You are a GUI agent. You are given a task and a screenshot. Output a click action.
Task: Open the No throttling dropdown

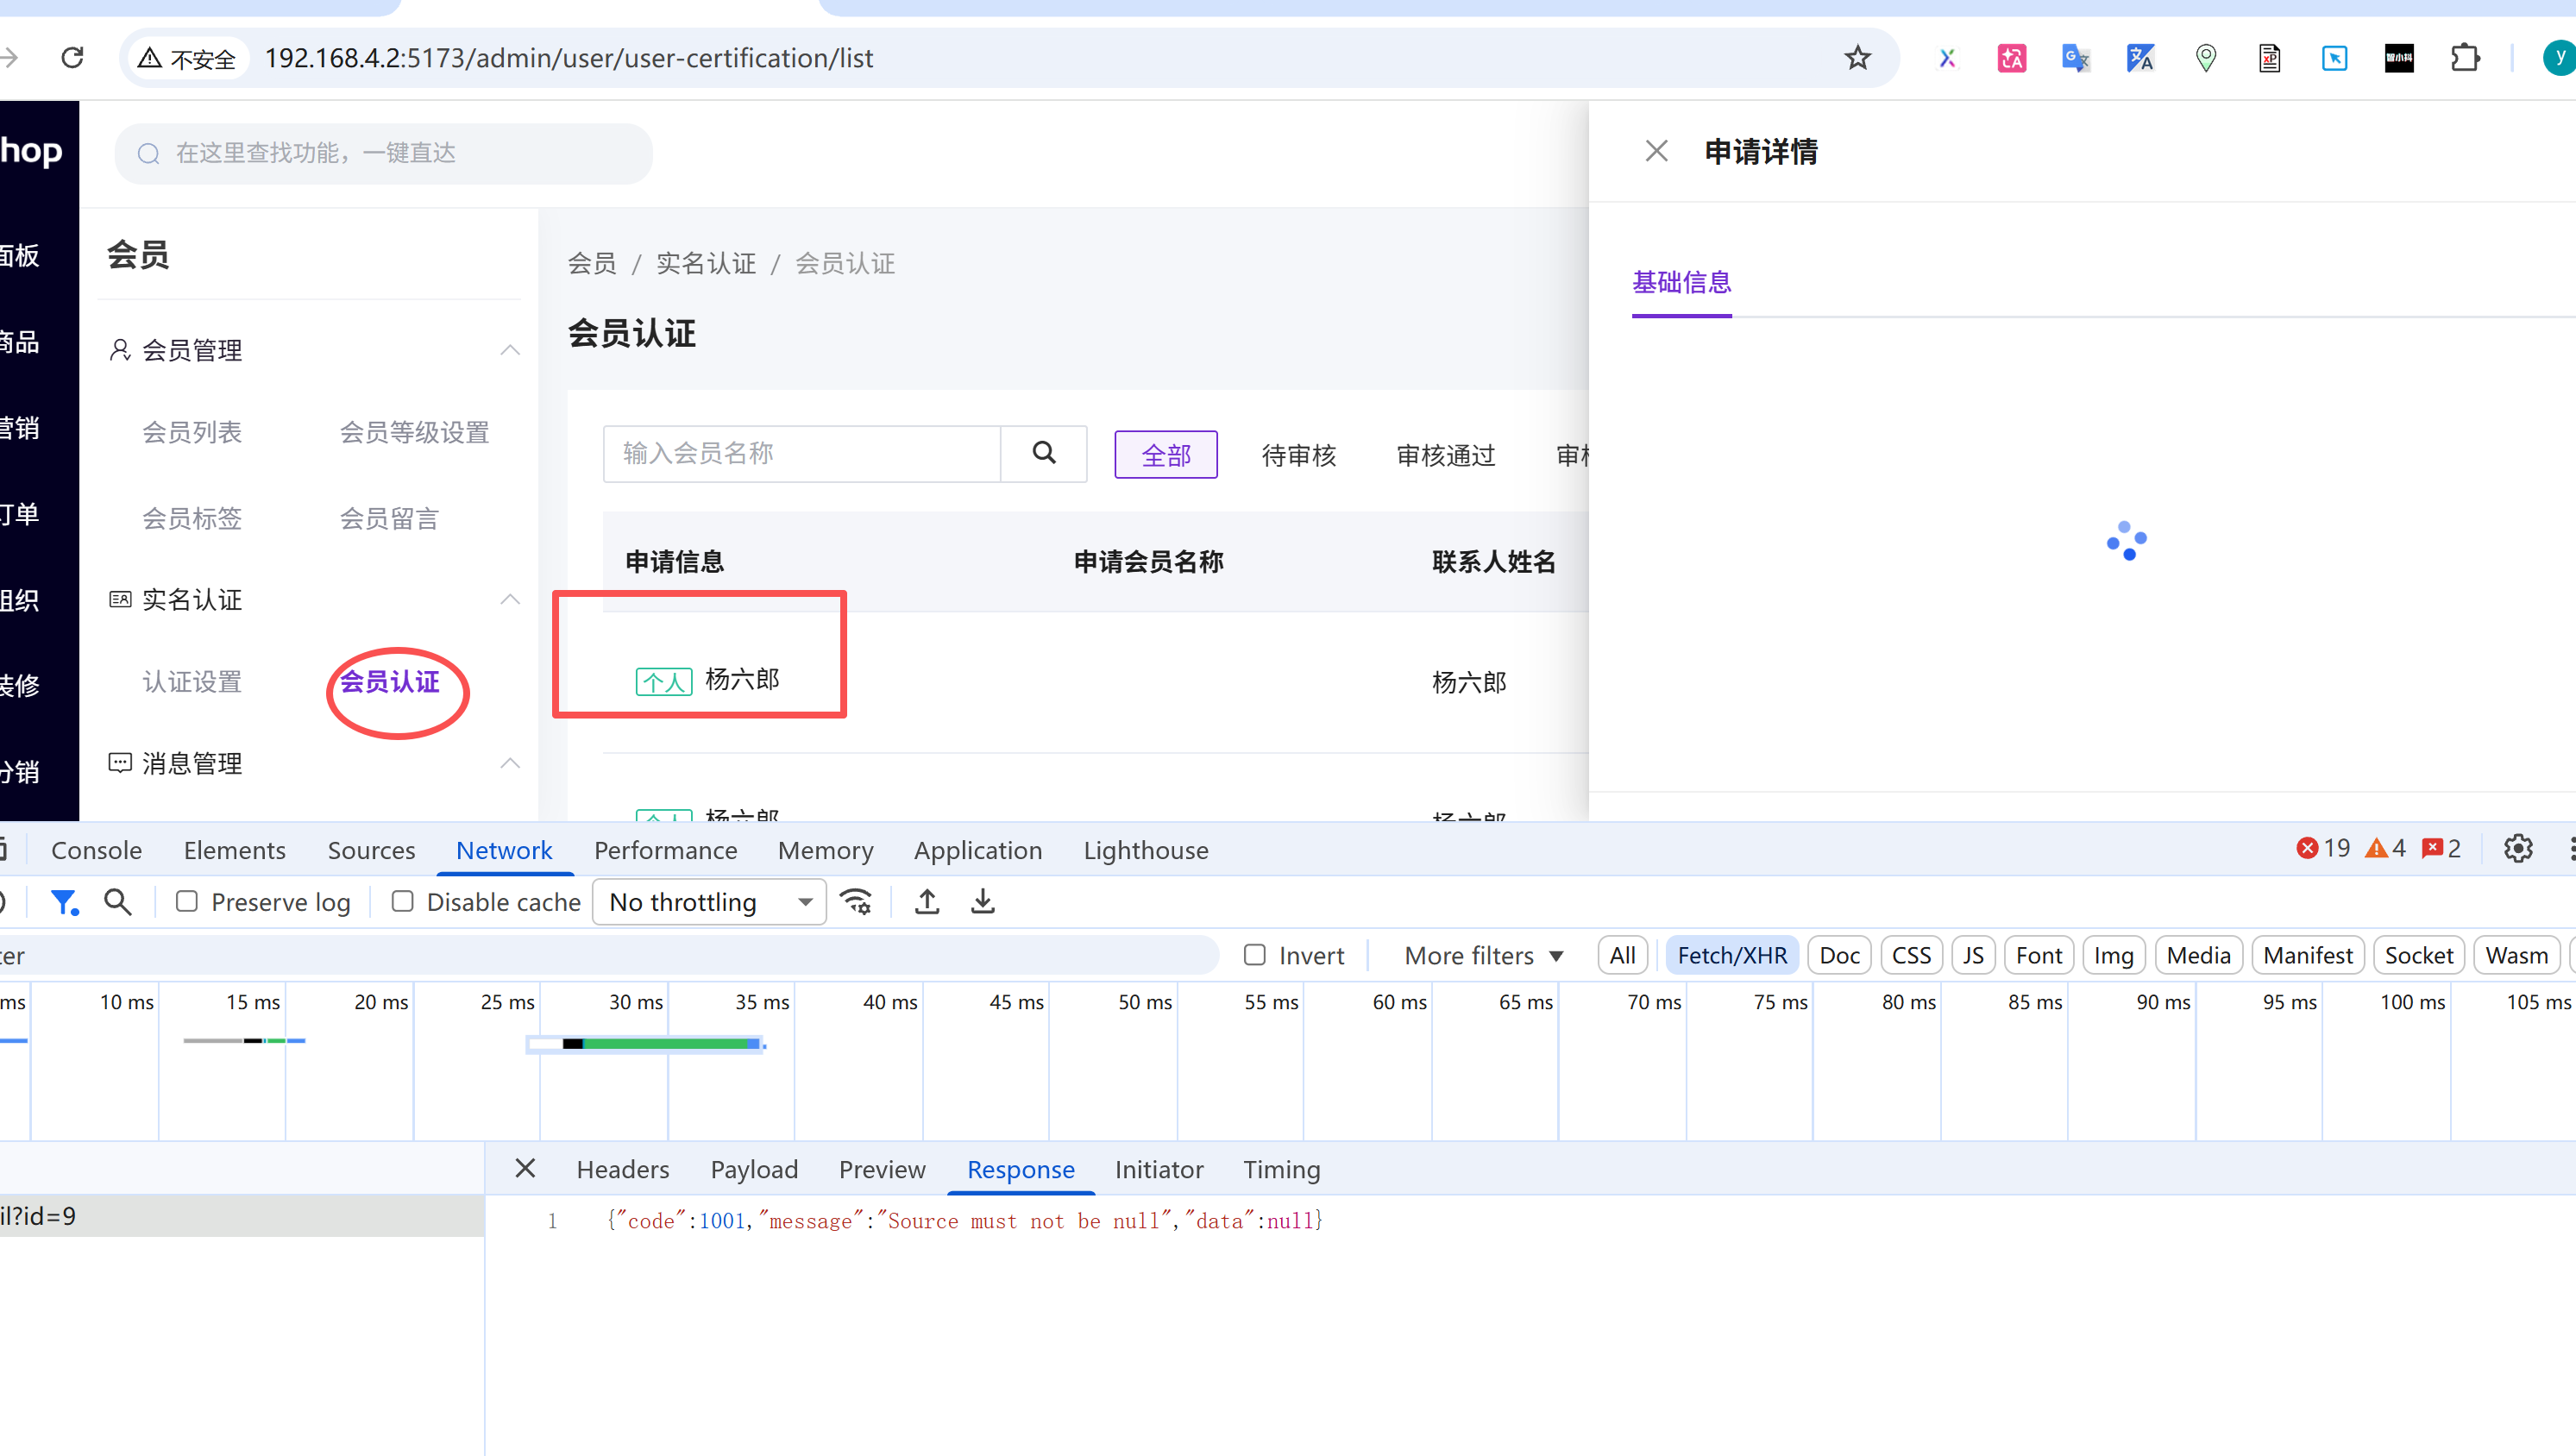pyautogui.click(x=709, y=902)
